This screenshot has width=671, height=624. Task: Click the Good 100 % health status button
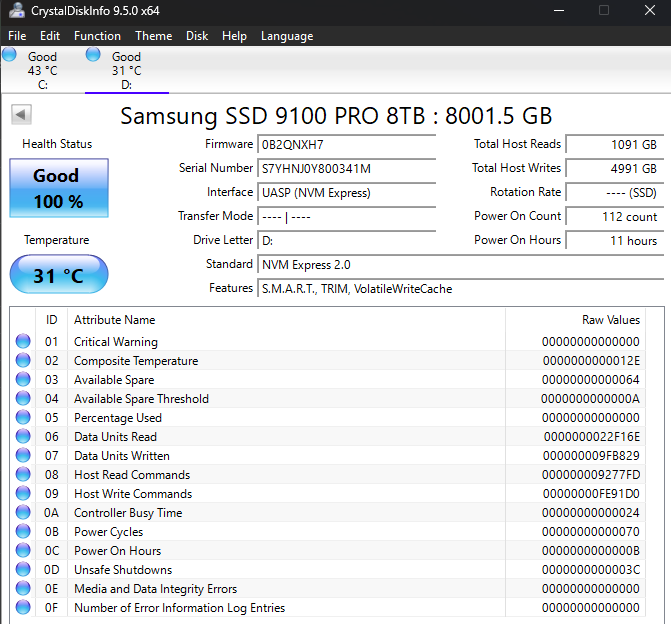coord(58,188)
